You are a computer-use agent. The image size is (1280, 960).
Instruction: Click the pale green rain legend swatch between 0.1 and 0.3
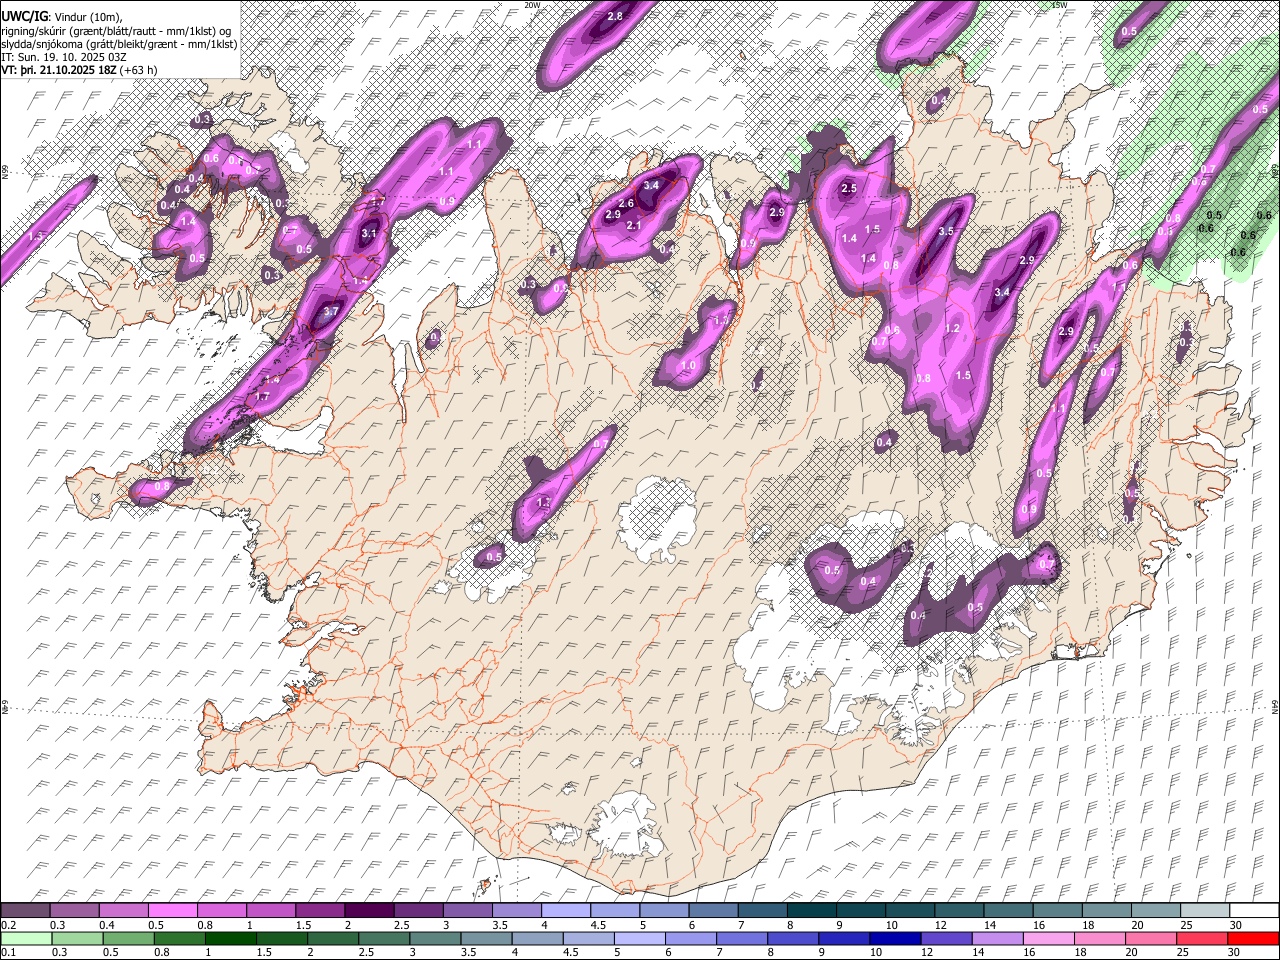coord(25,938)
